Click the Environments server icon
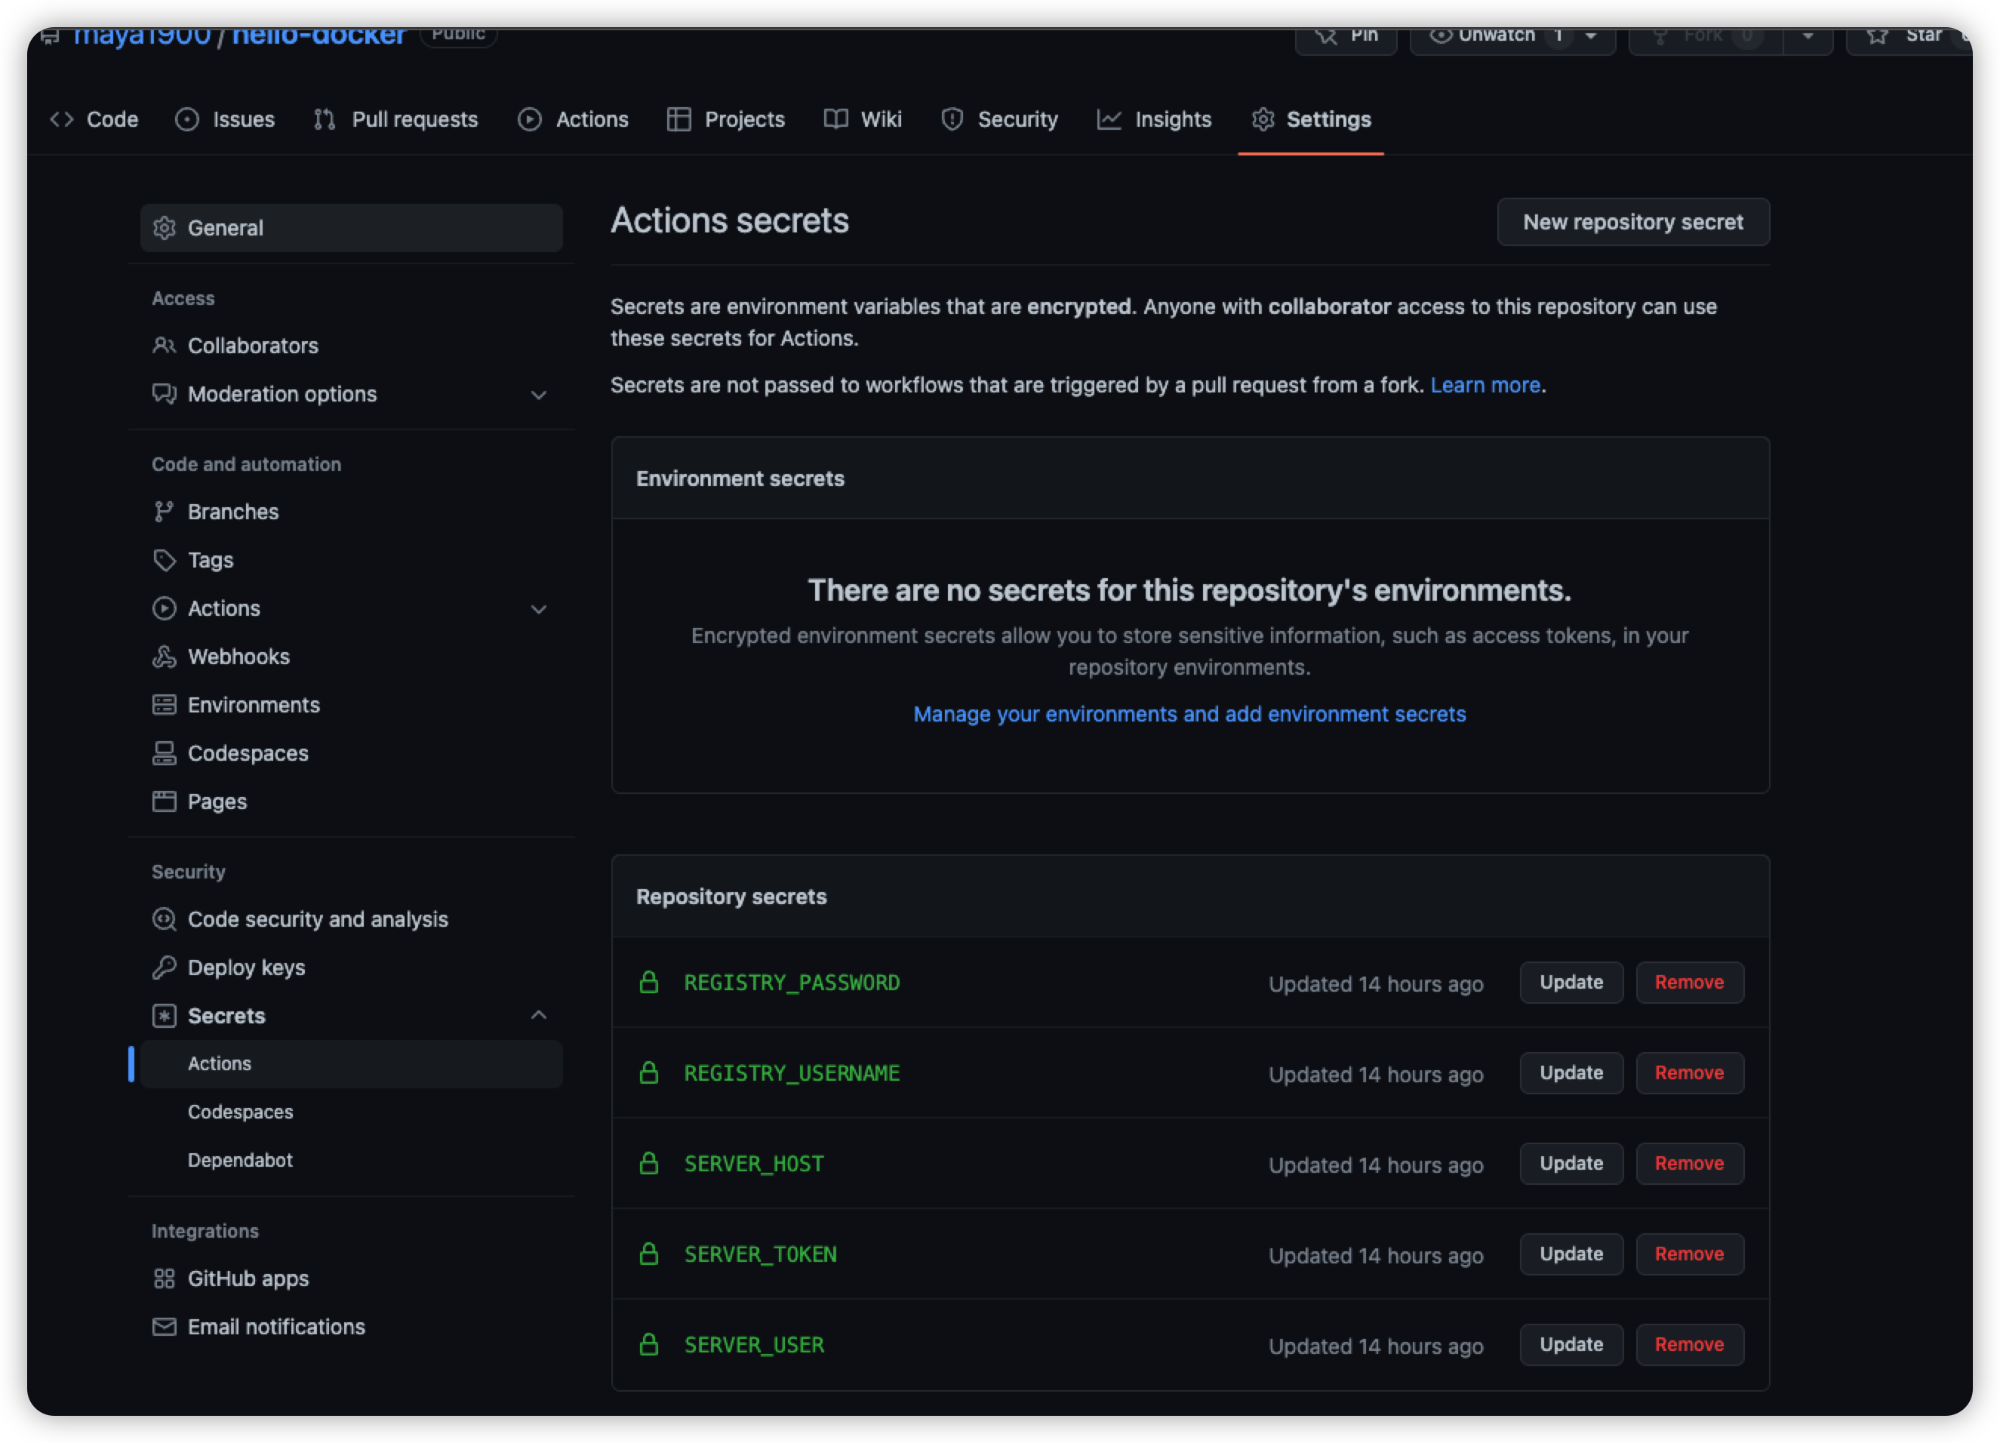Viewport: 2000px width, 1443px height. tap(164, 705)
